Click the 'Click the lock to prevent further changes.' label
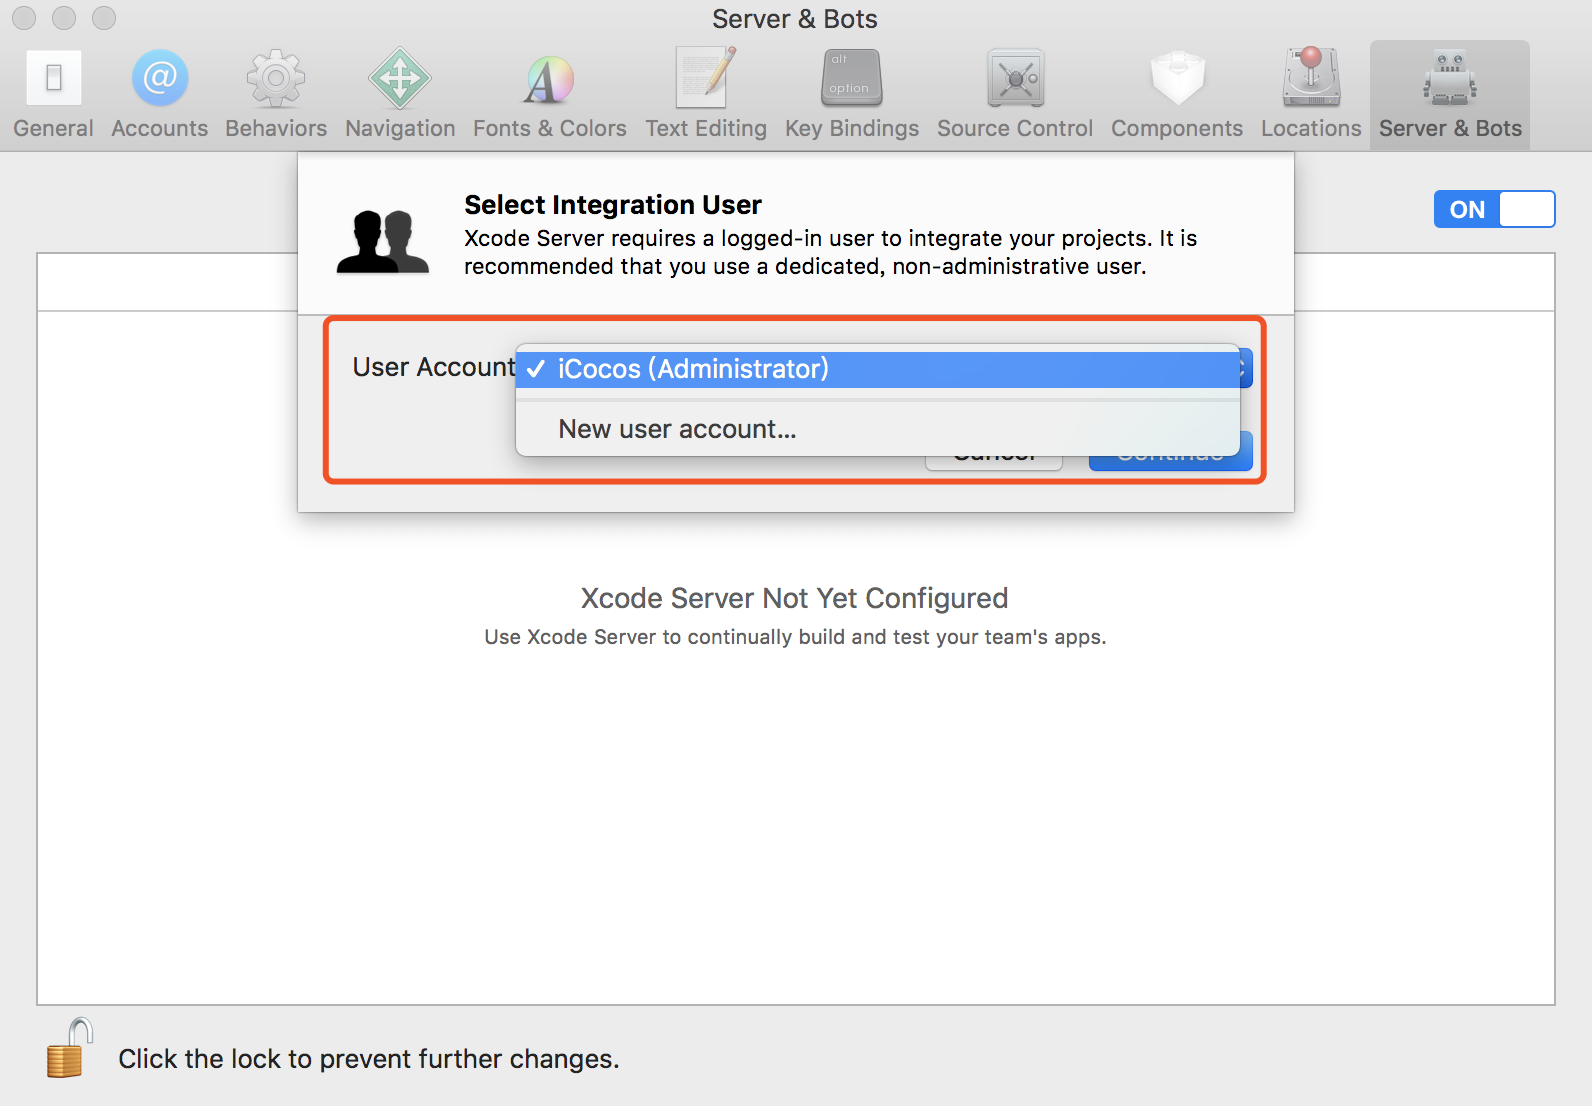The height and width of the screenshot is (1106, 1592). coord(369,1059)
